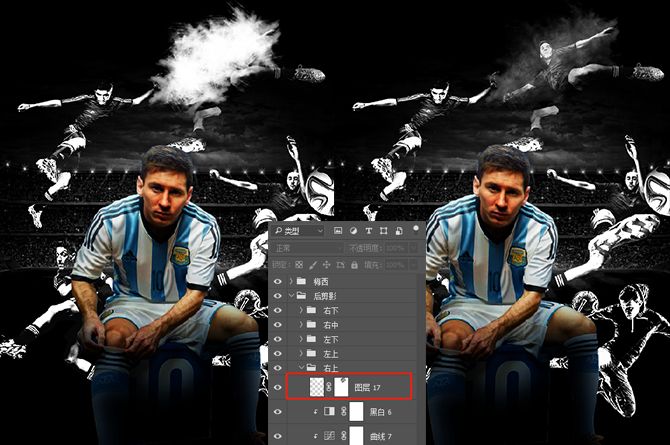Click the lock all padlock icon

pyautogui.click(x=354, y=265)
